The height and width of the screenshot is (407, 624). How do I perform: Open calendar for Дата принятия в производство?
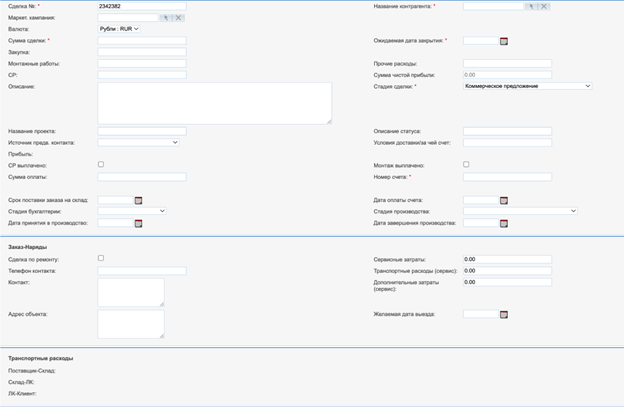[138, 223]
